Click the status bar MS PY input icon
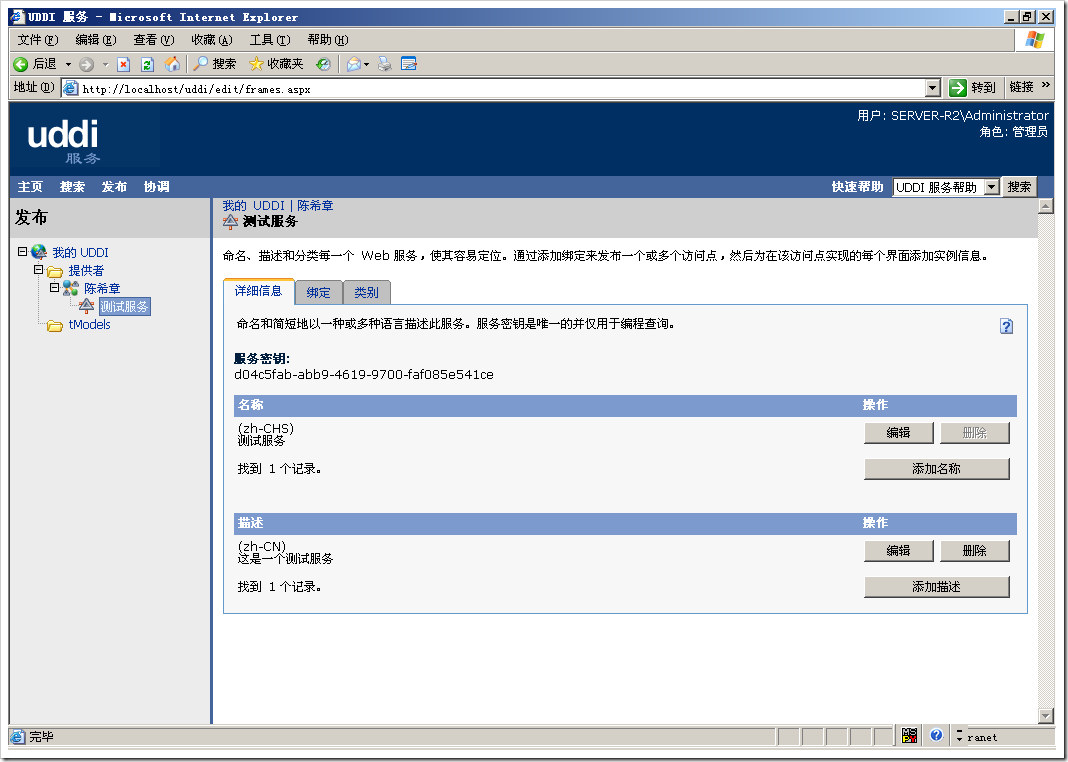The width and height of the screenshot is (1068, 762). (x=909, y=735)
